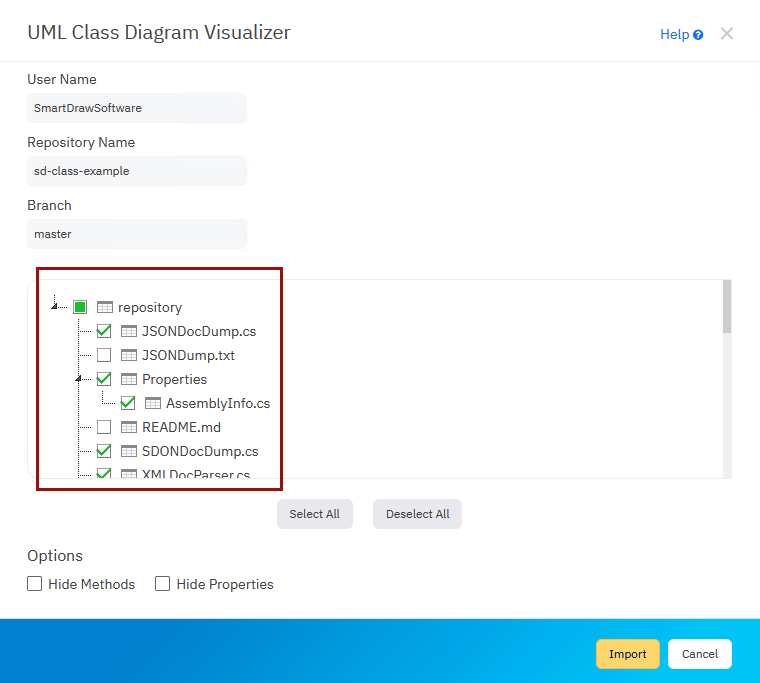Viewport: 760px width, 683px height.
Task: Click the file icon next to SDONDocDump.cs
Action: [129, 451]
